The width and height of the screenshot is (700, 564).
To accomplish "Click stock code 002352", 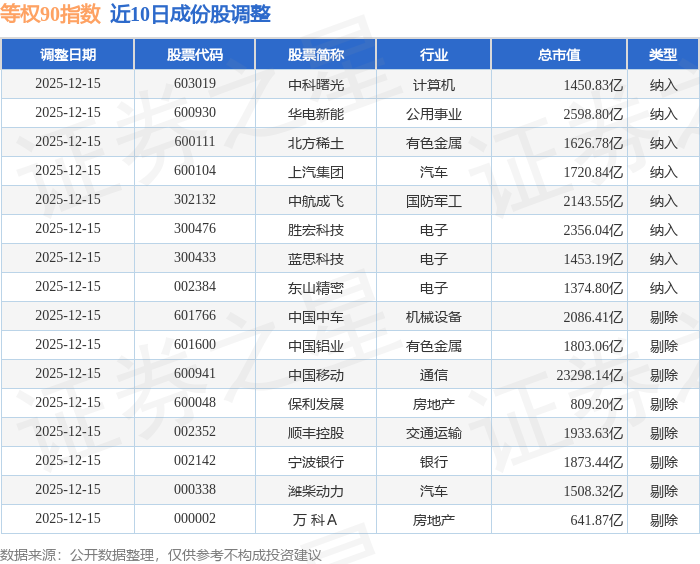I will pos(195,432).
